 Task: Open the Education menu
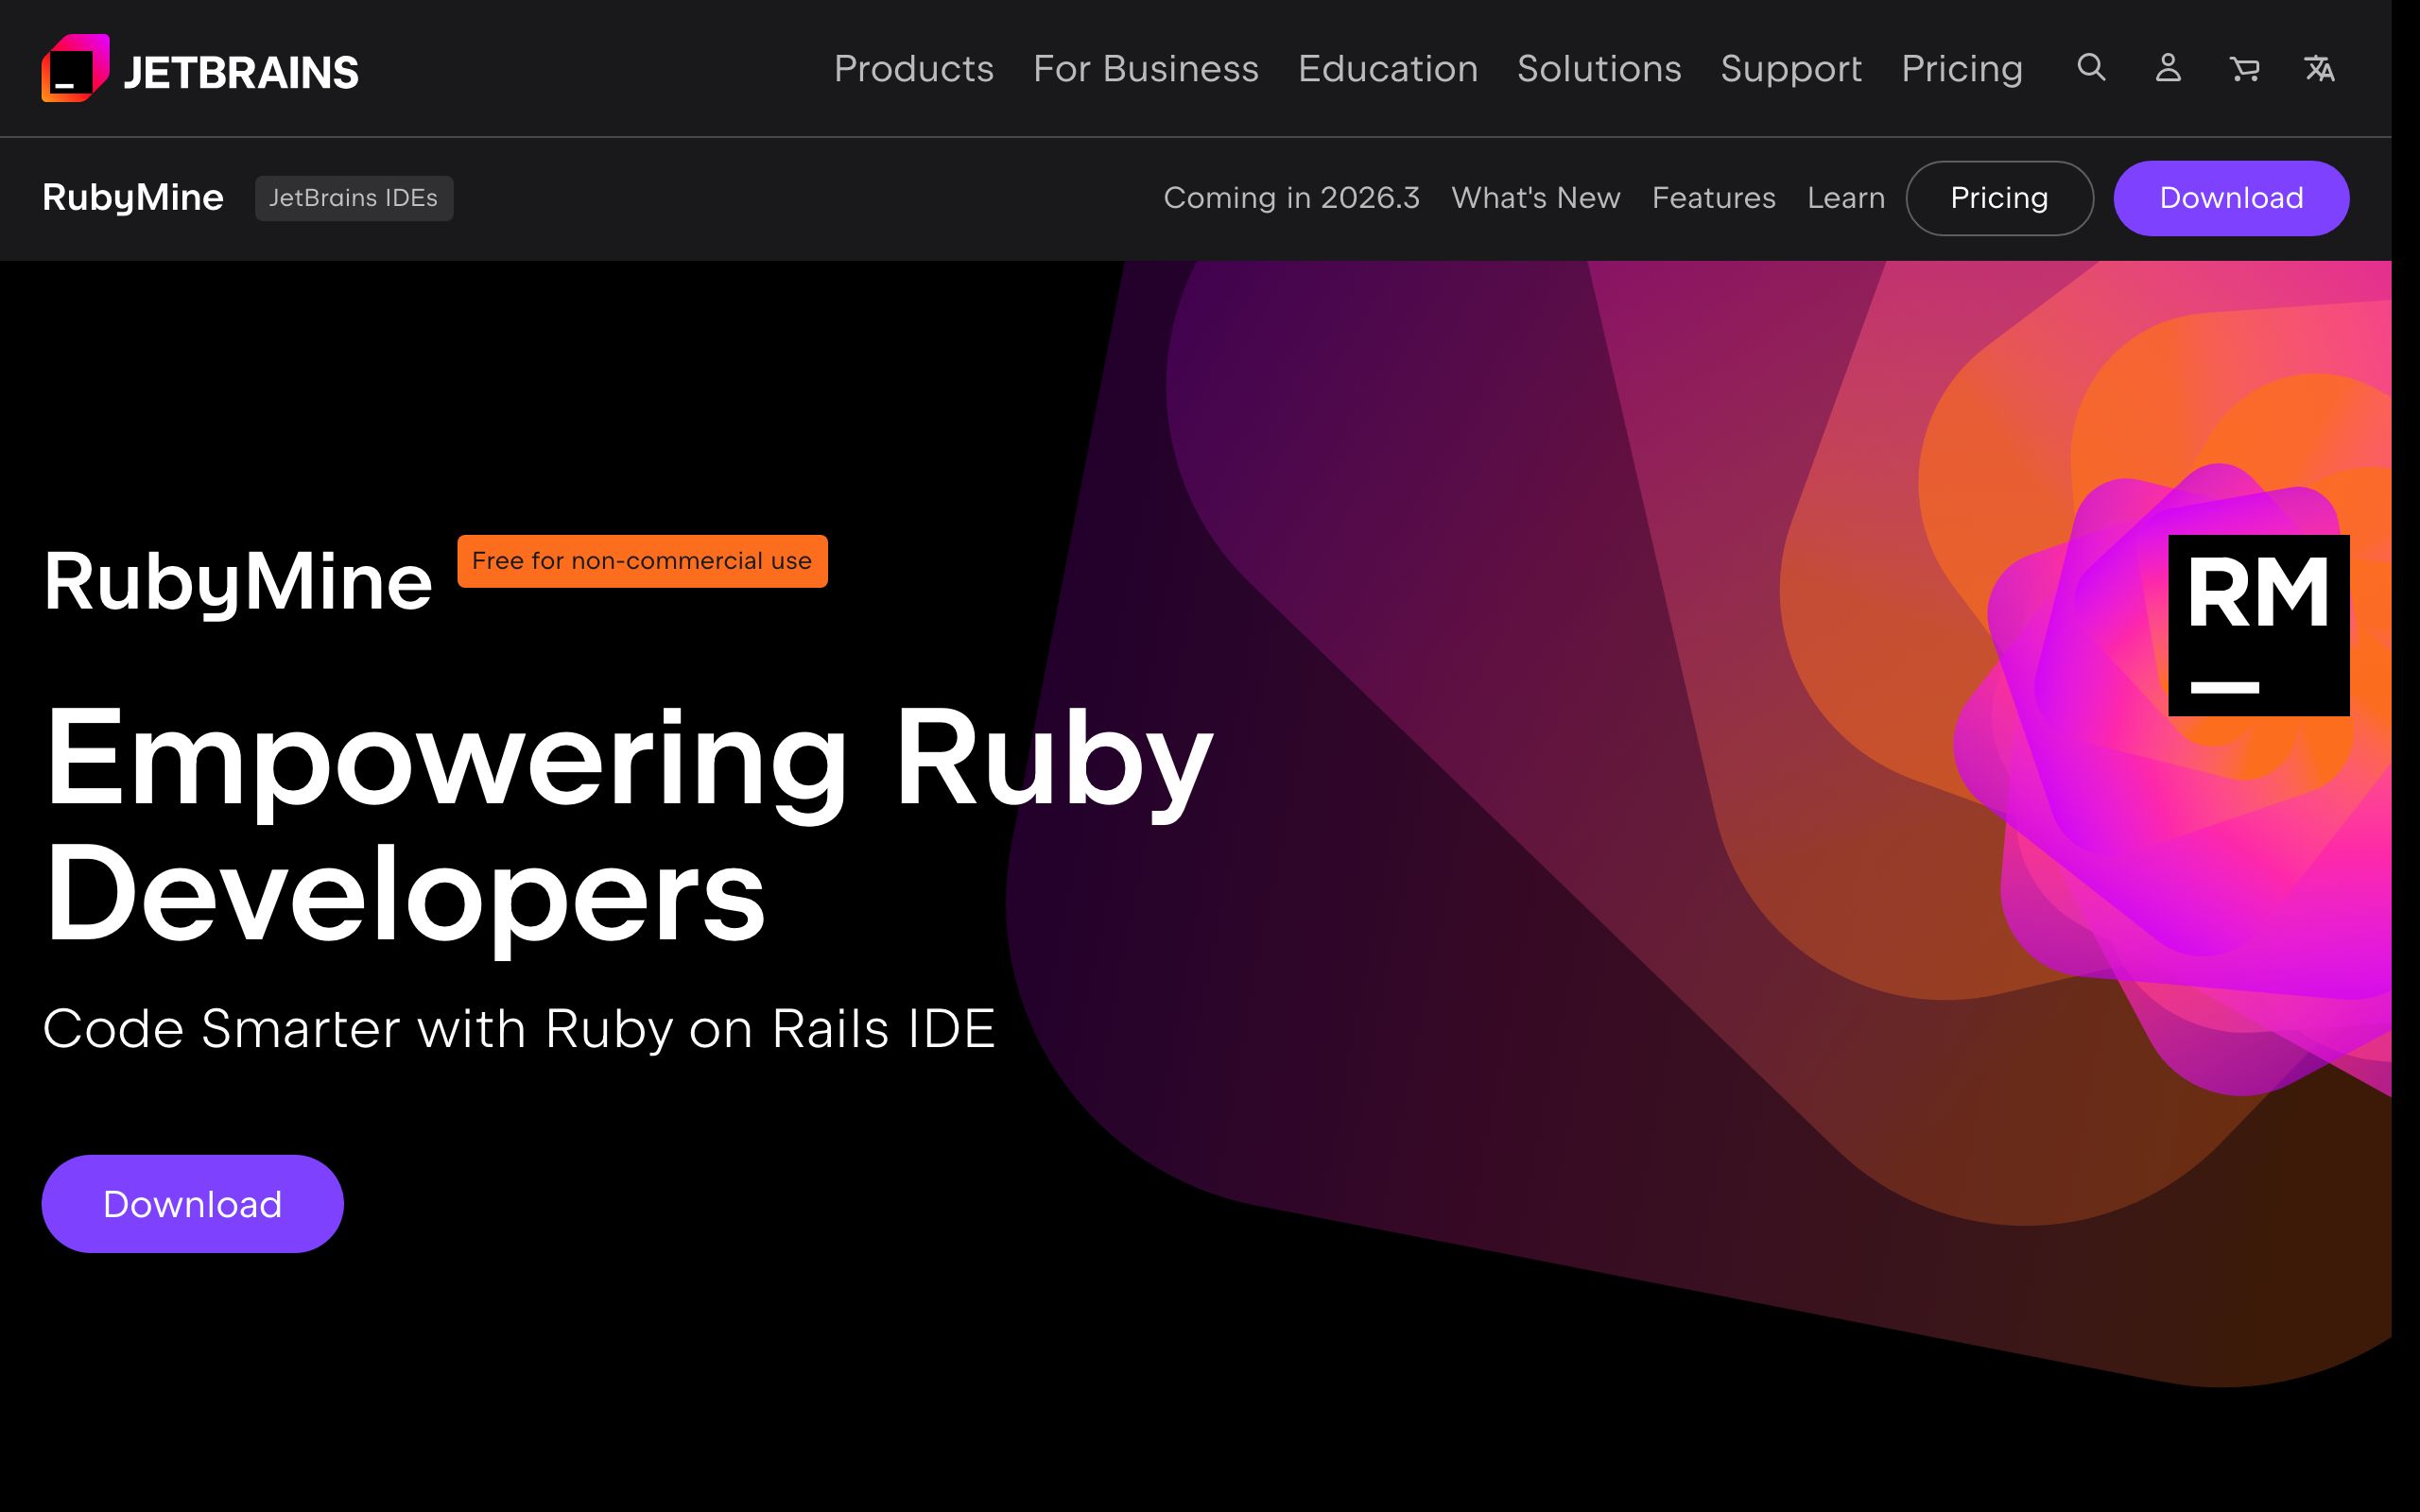point(1388,69)
